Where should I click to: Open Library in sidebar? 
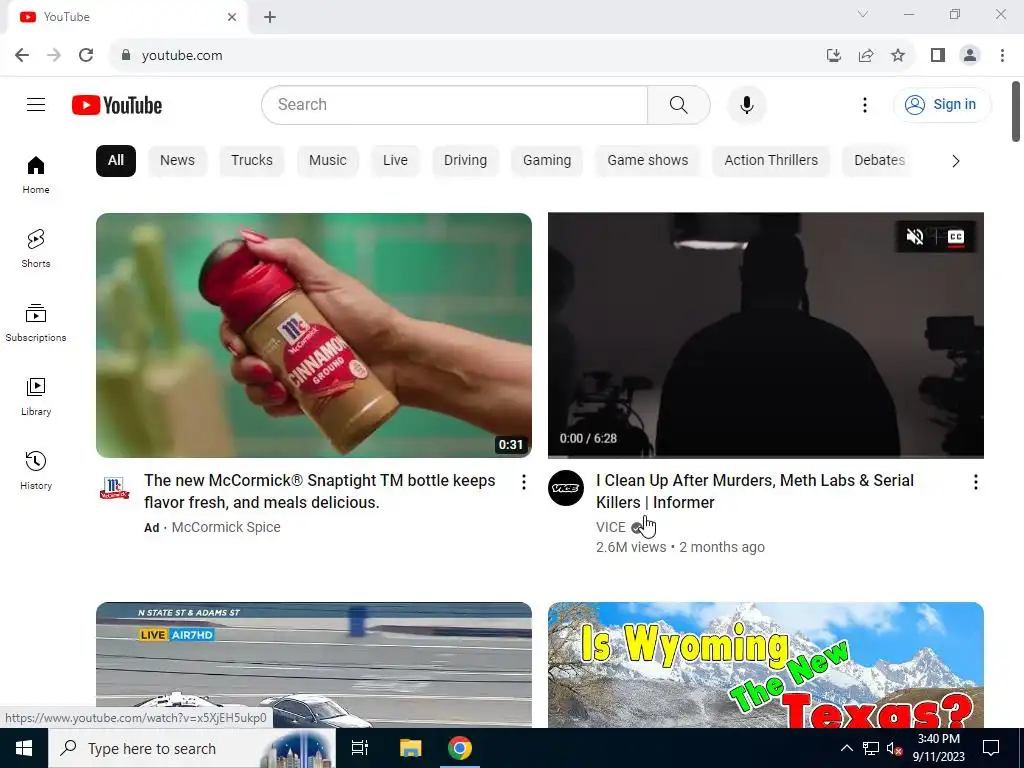tap(36, 396)
